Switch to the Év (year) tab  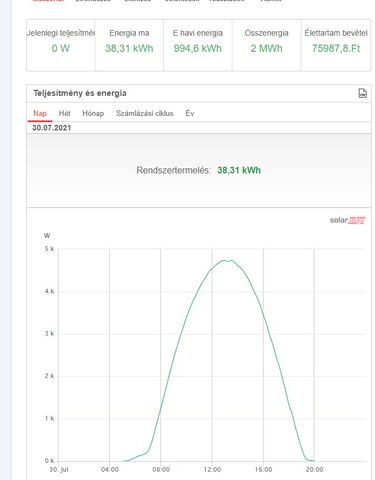[x=190, y=113]
